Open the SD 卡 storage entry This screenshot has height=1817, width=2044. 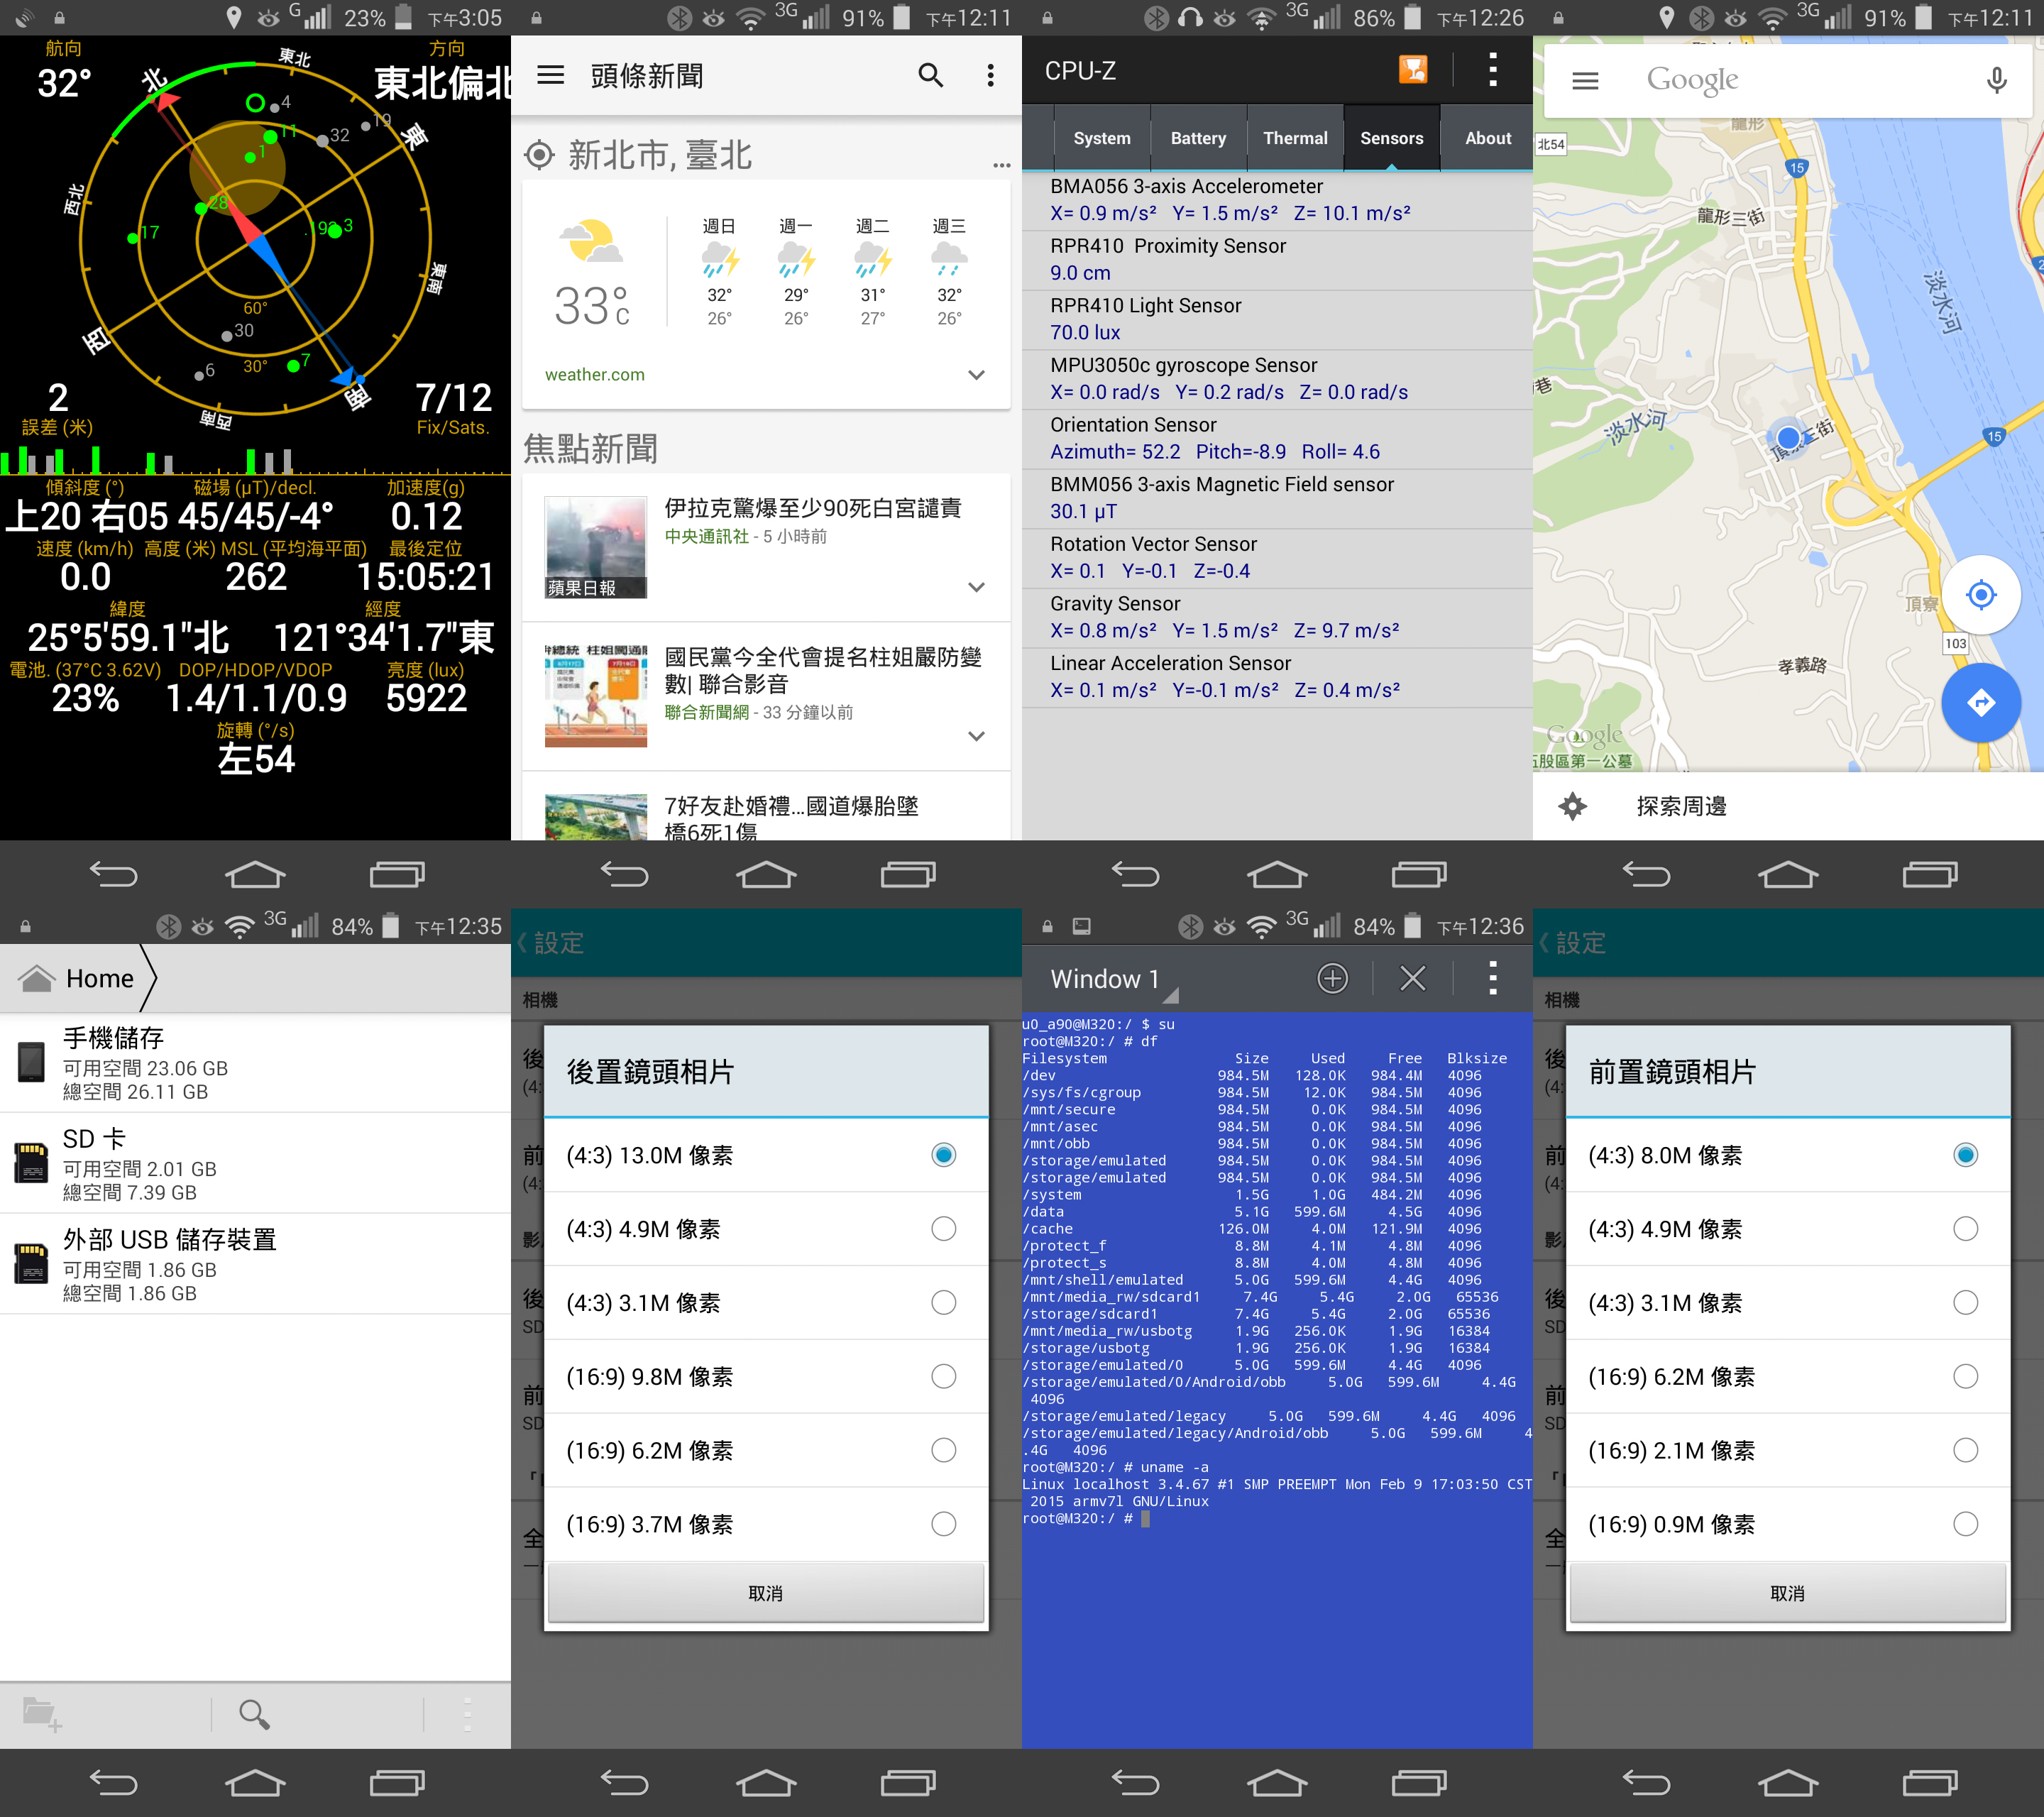click(x=255, y=1164)
